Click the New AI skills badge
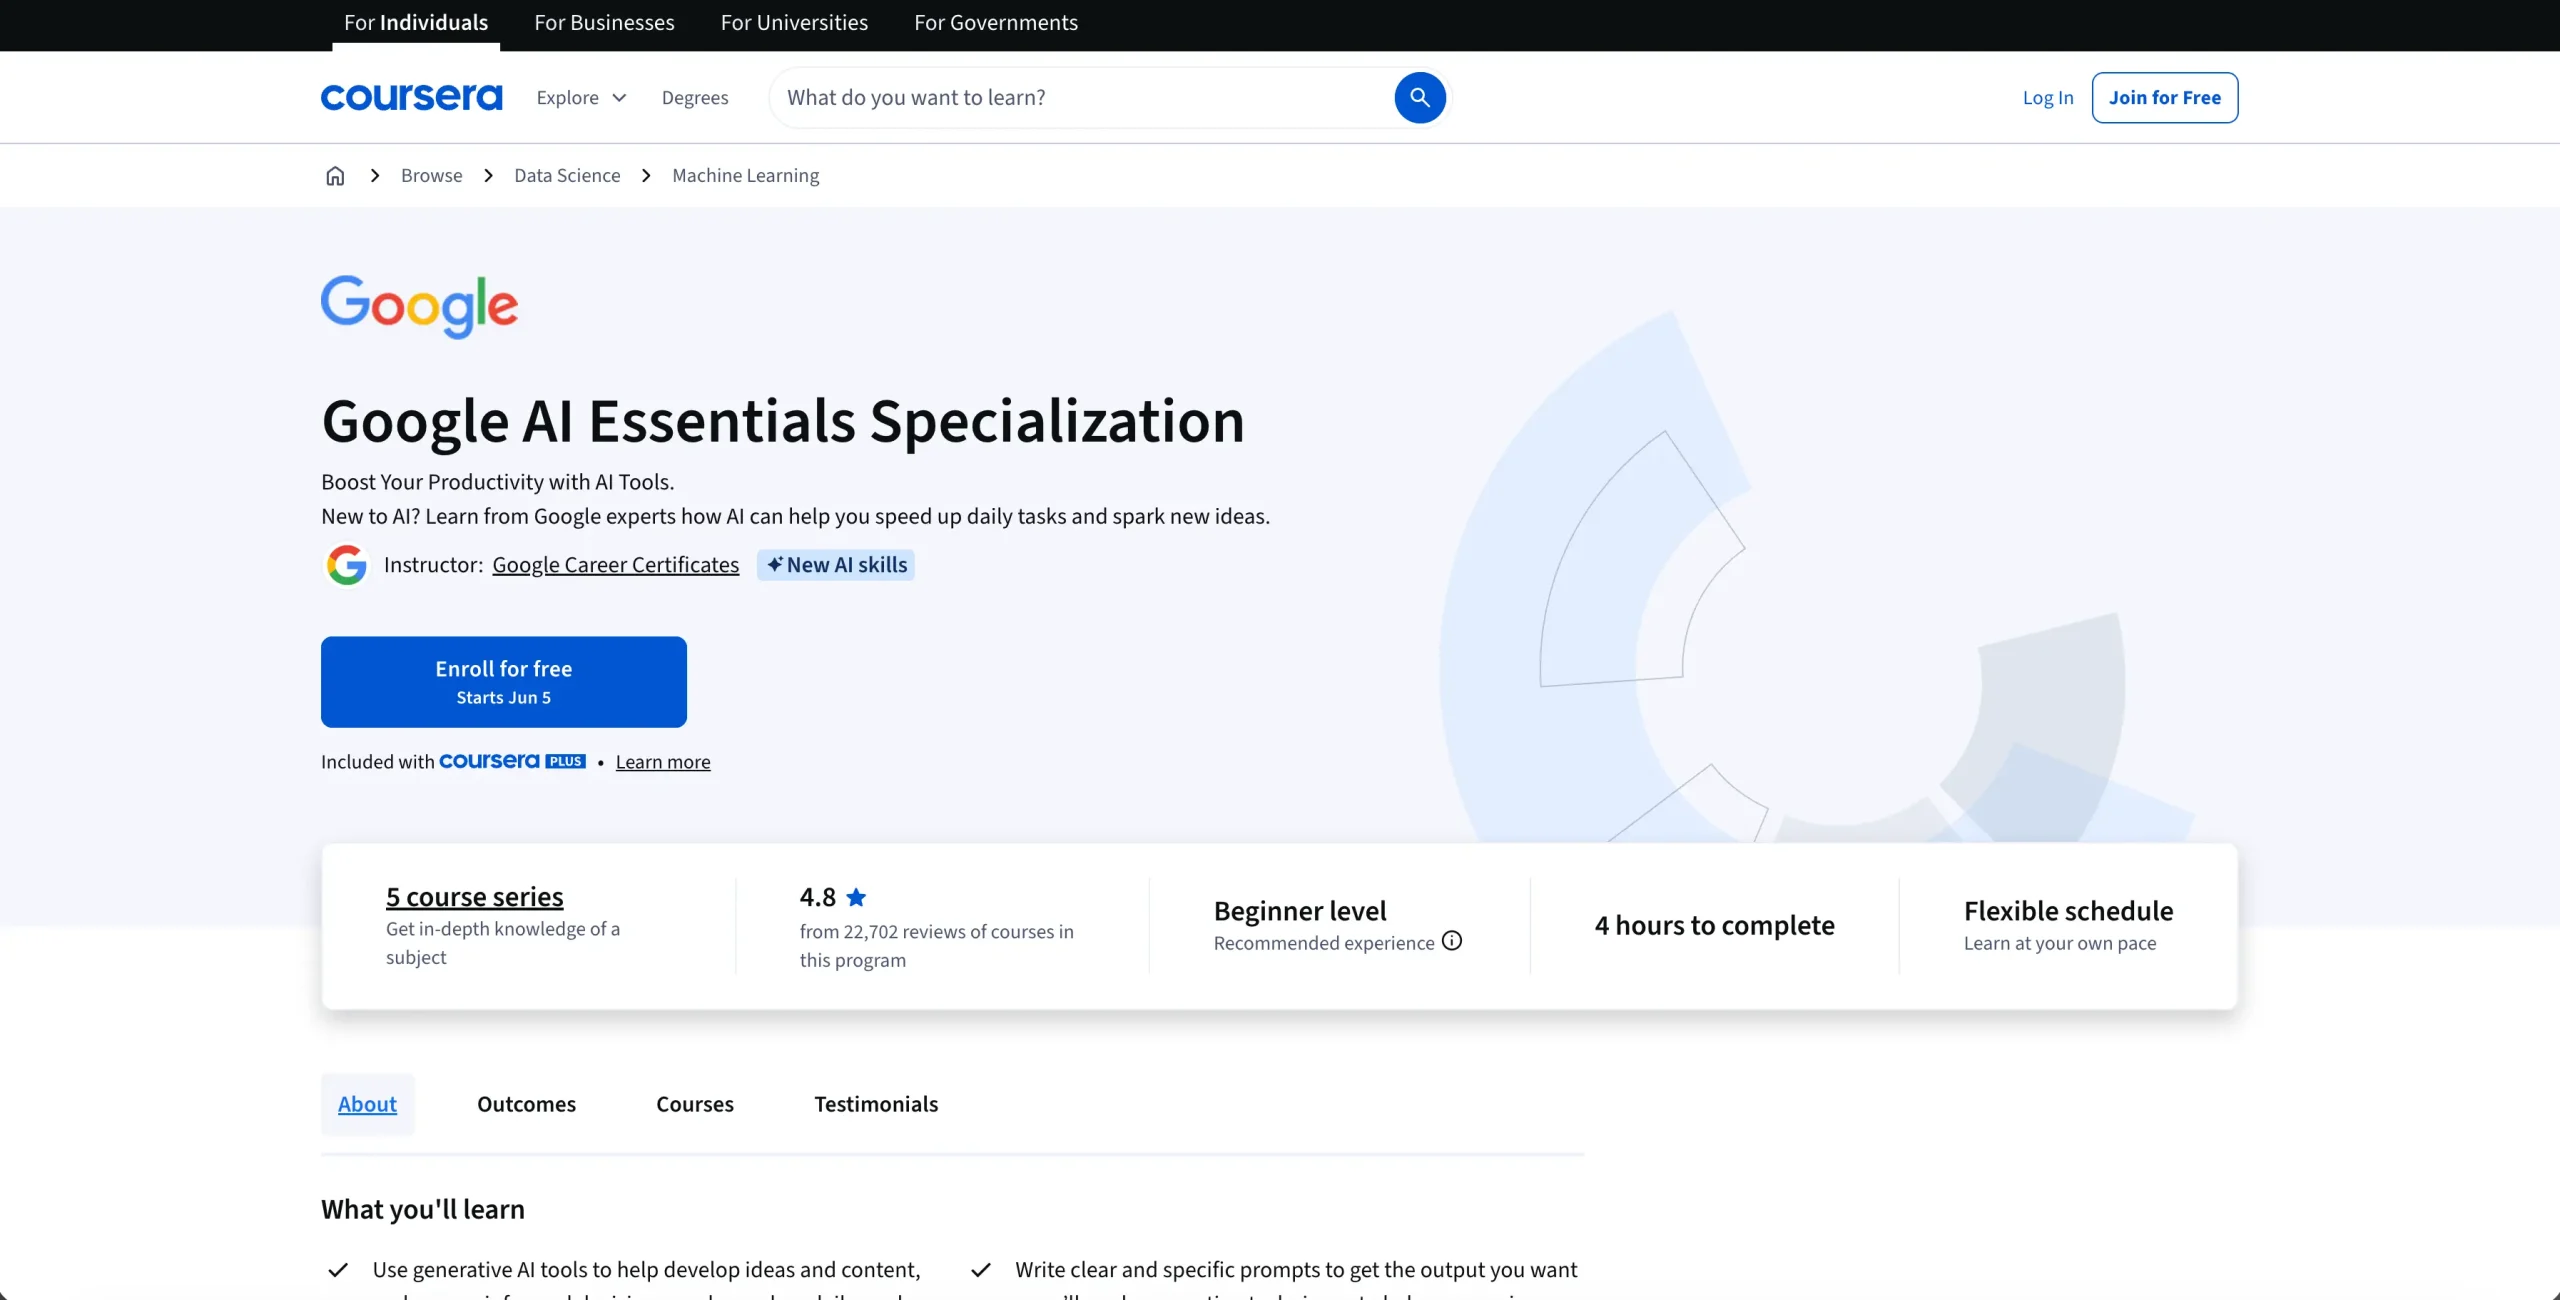Viewport: 2560px width, 1300px height. 836,565
